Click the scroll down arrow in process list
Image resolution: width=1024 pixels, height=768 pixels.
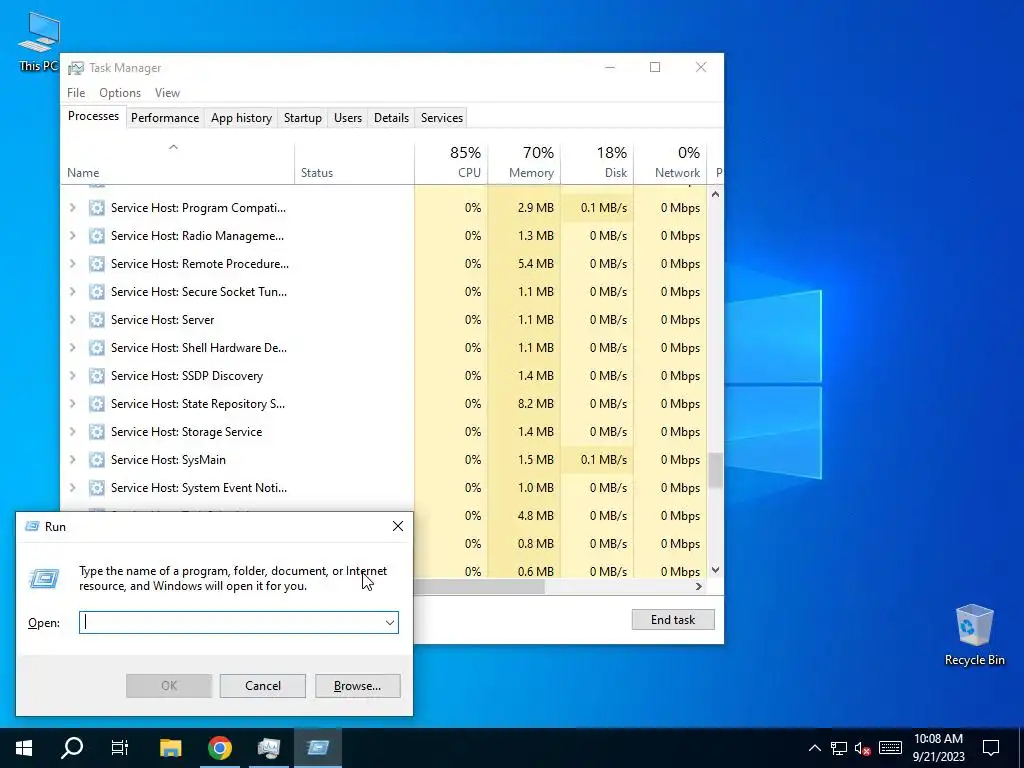pos(715,569)
